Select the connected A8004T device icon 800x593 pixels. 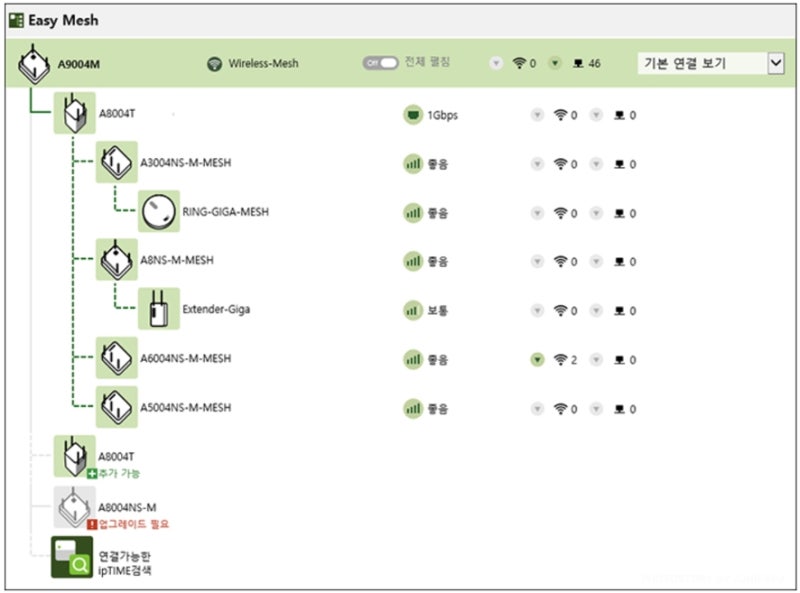[74, 113]
